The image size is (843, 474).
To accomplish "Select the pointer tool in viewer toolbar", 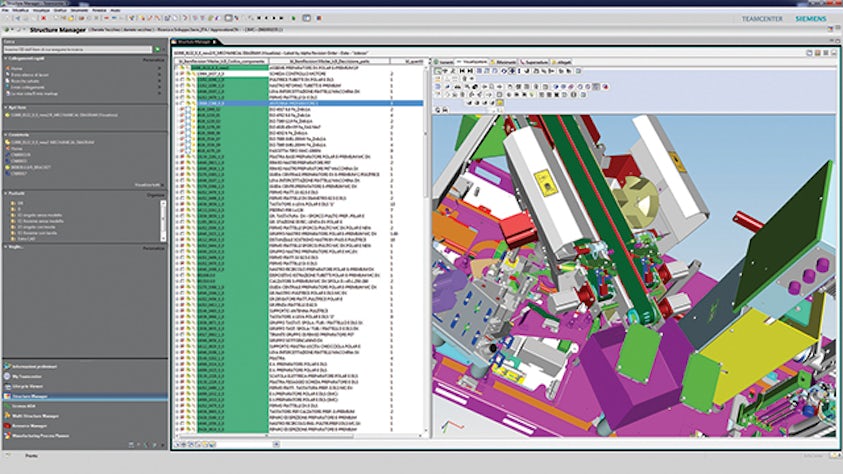I will pos(438,71).
